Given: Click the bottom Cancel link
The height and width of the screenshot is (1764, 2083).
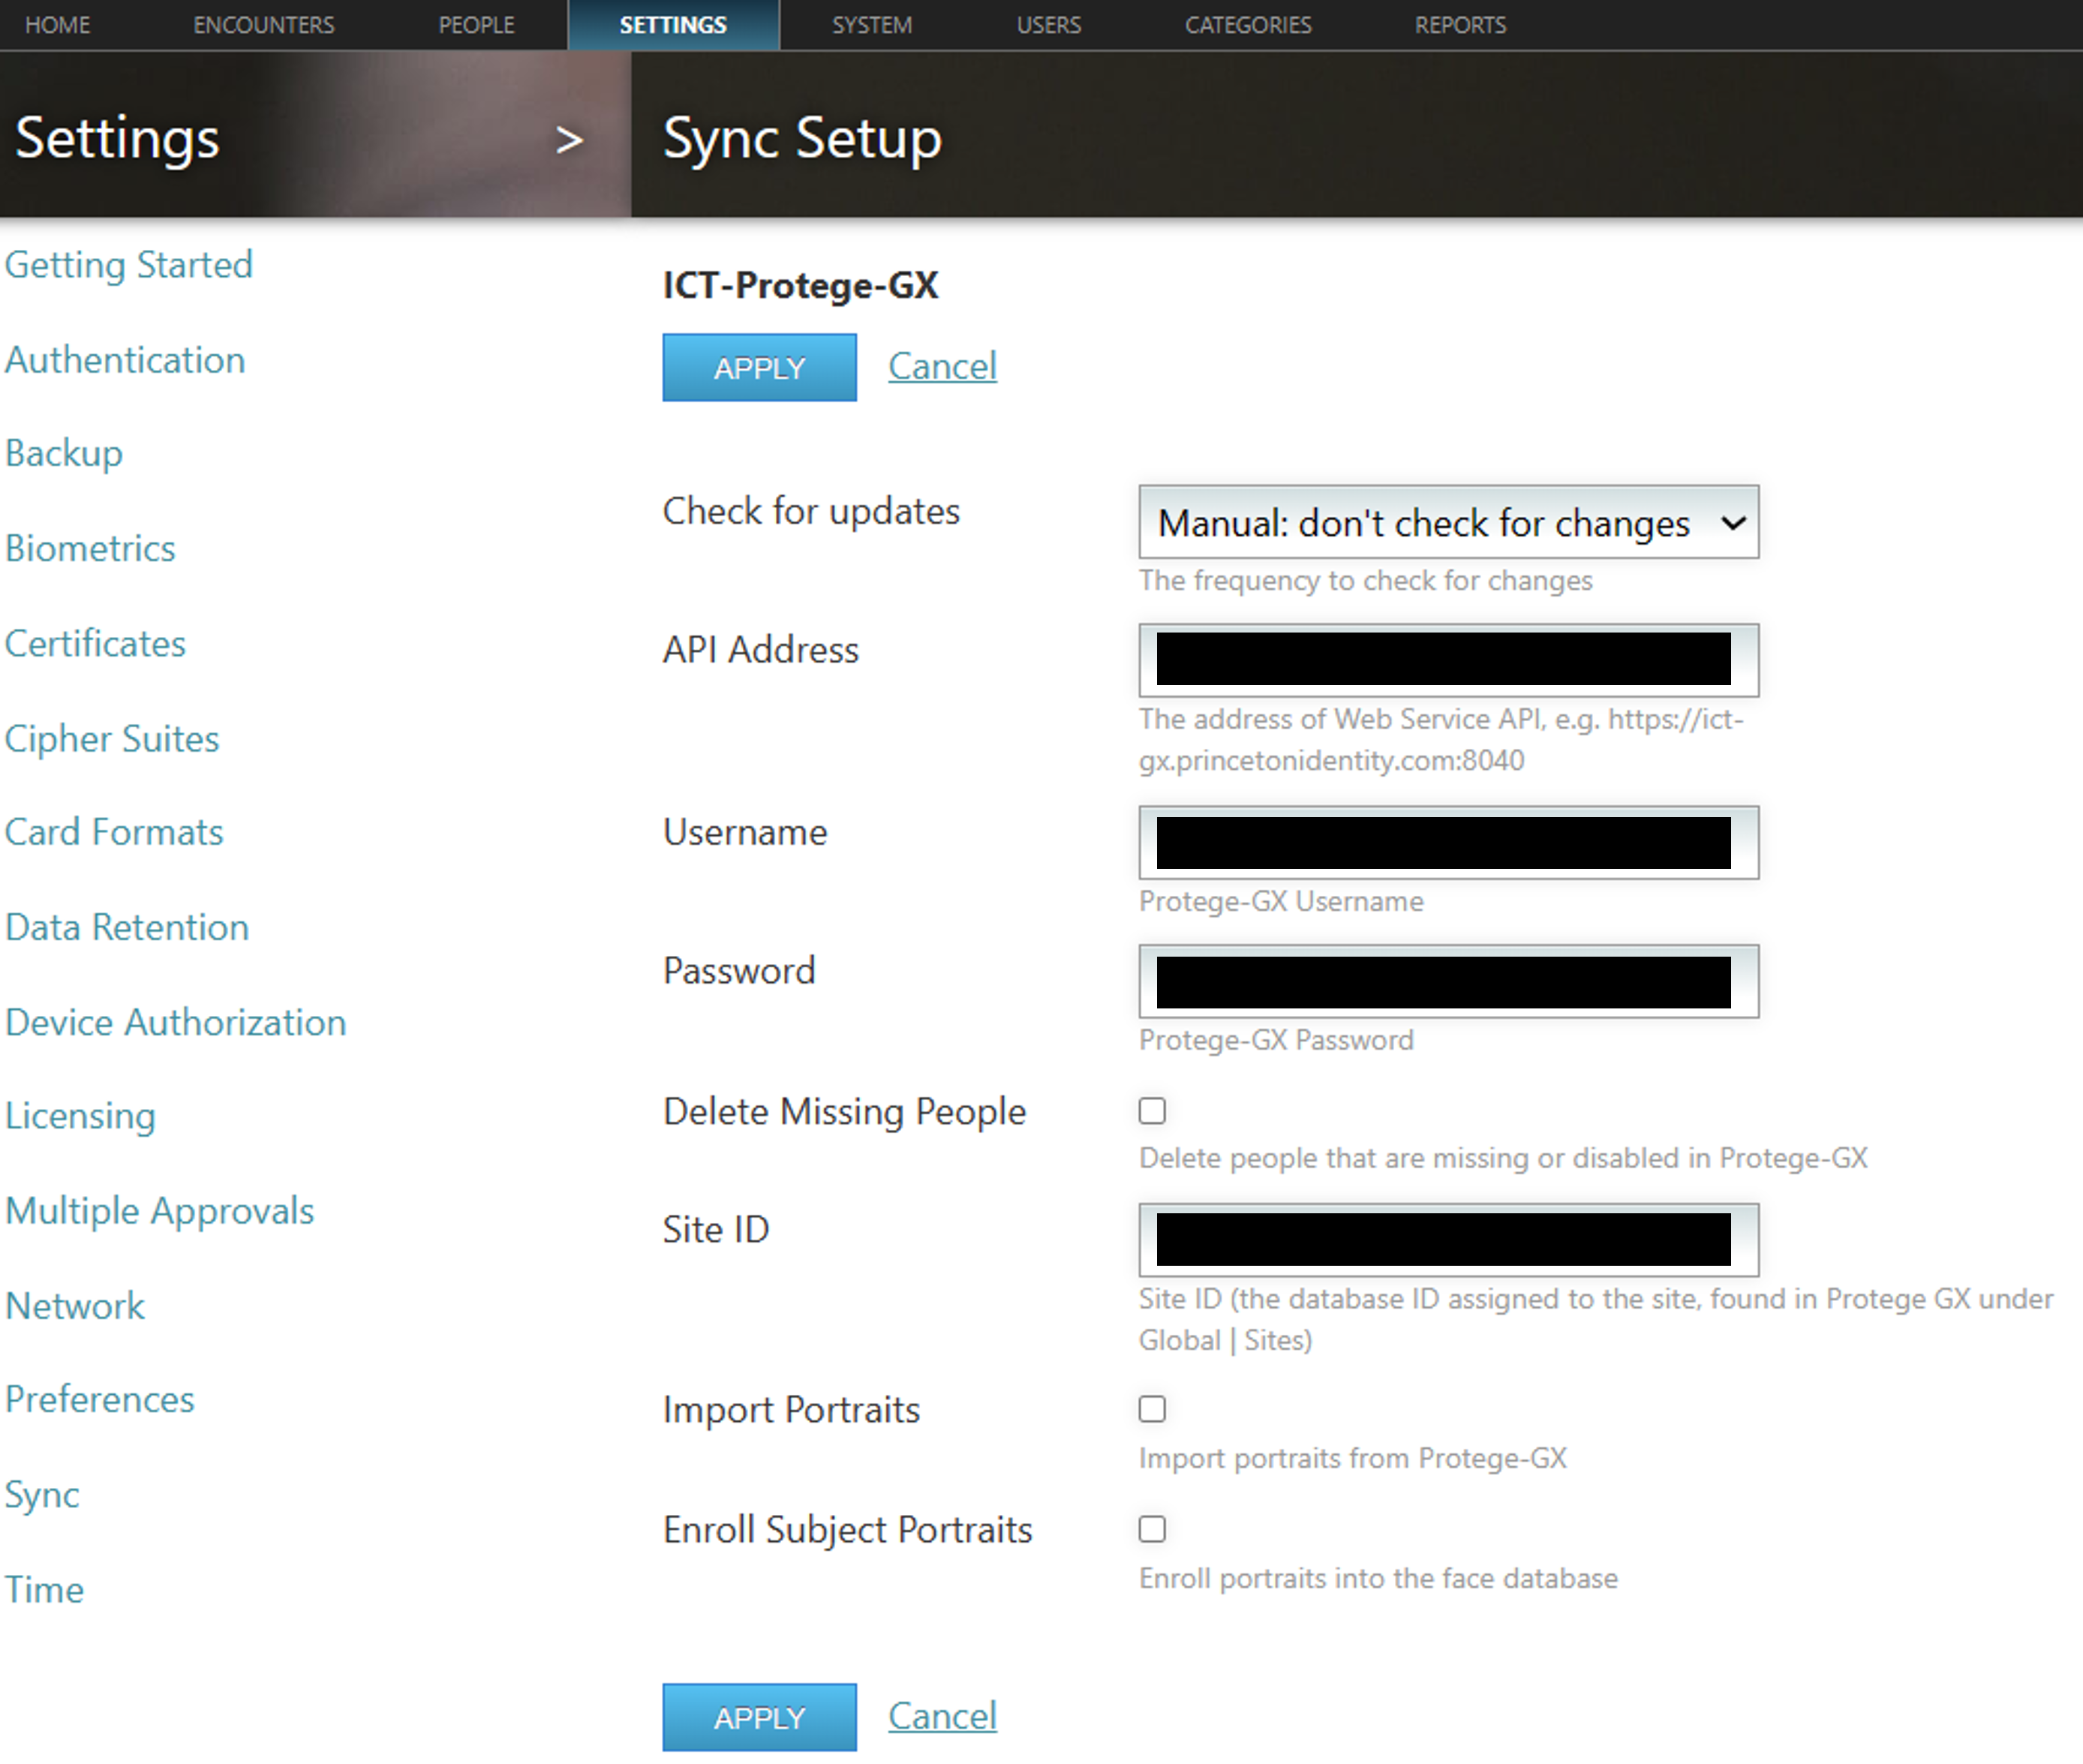Looking at the screenshot, I should 942,1716.
